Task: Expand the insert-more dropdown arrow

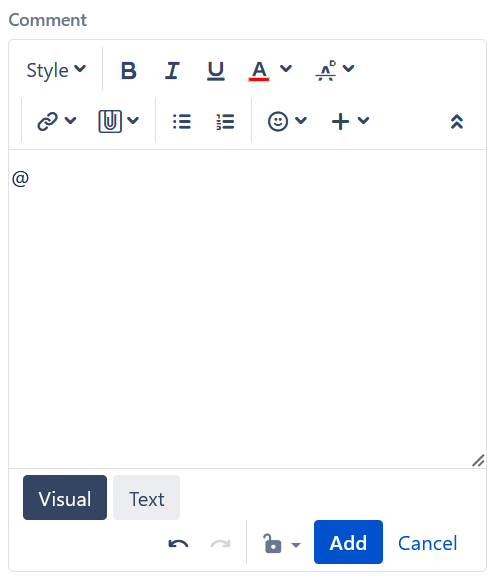Action: point(363,120)
